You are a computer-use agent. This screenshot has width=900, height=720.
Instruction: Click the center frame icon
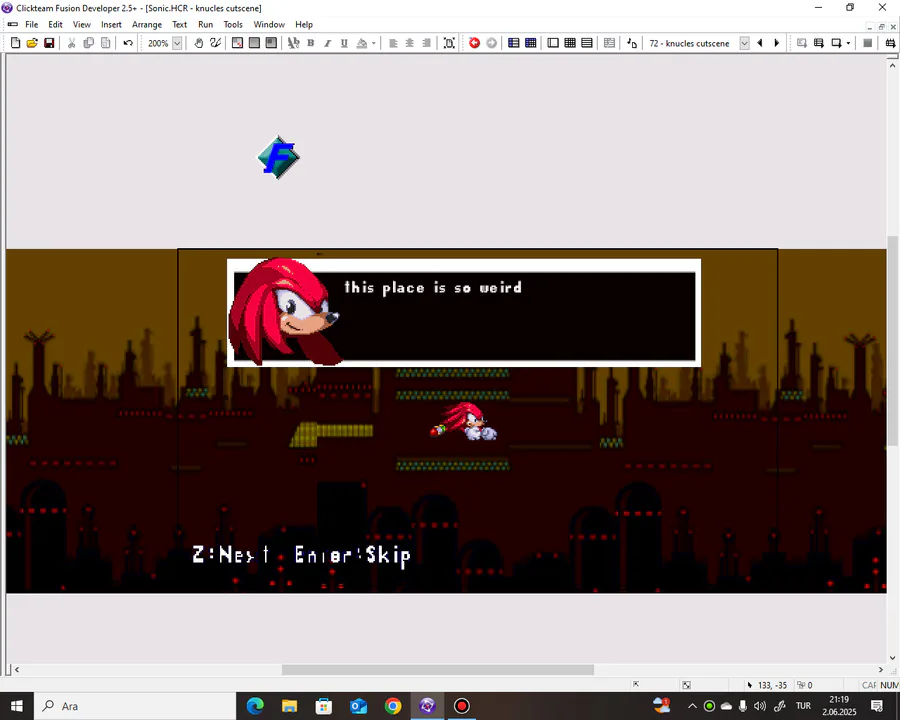[449, 43]
